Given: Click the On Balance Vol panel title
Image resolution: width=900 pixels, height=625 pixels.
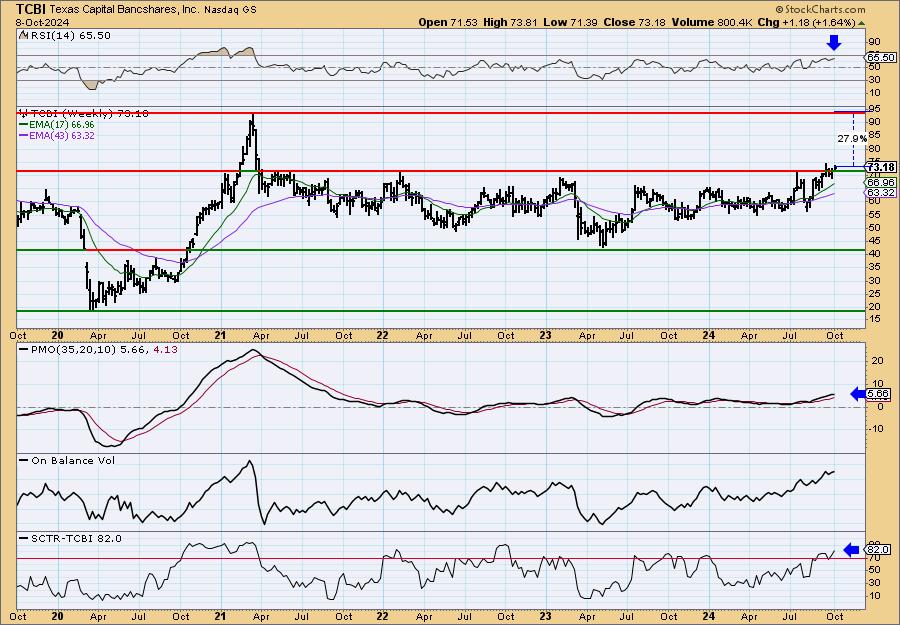Looking at the screenshot, I should (73, 461).
